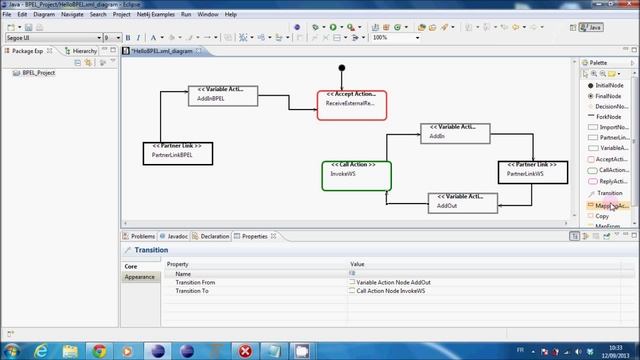Viewport: 640px width, 360px height.
Task: Click the New toolbar icon
Action: click(x=11, y=27)
